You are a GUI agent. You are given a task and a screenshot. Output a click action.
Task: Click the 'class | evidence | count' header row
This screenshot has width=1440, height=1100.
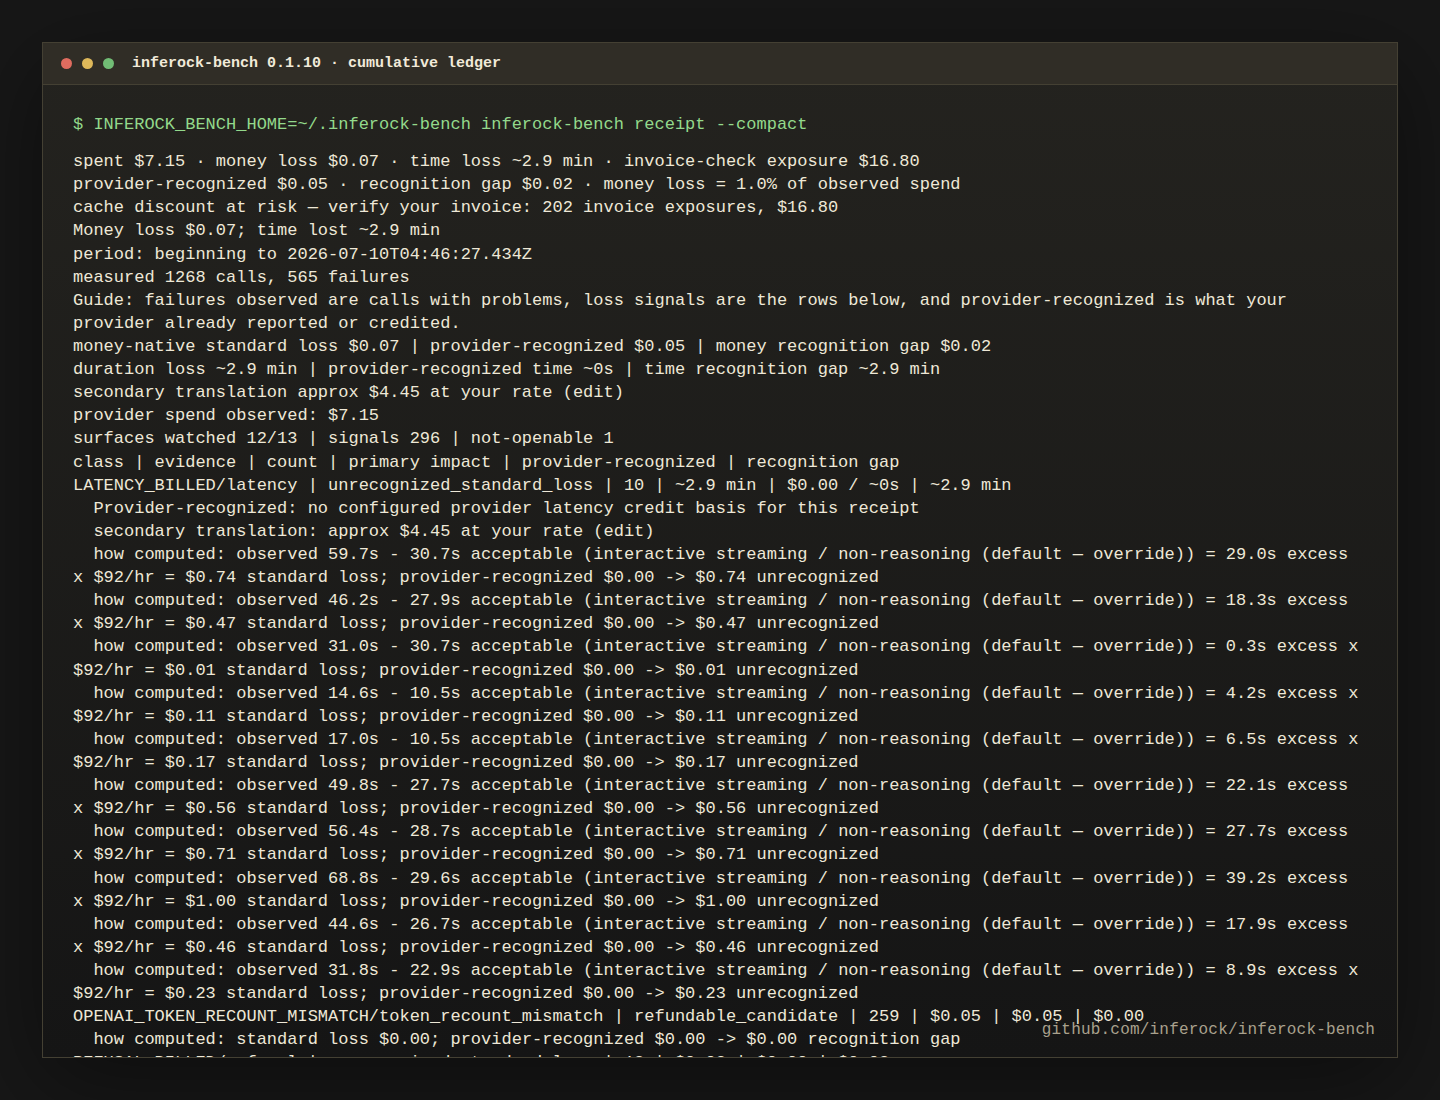486,462
